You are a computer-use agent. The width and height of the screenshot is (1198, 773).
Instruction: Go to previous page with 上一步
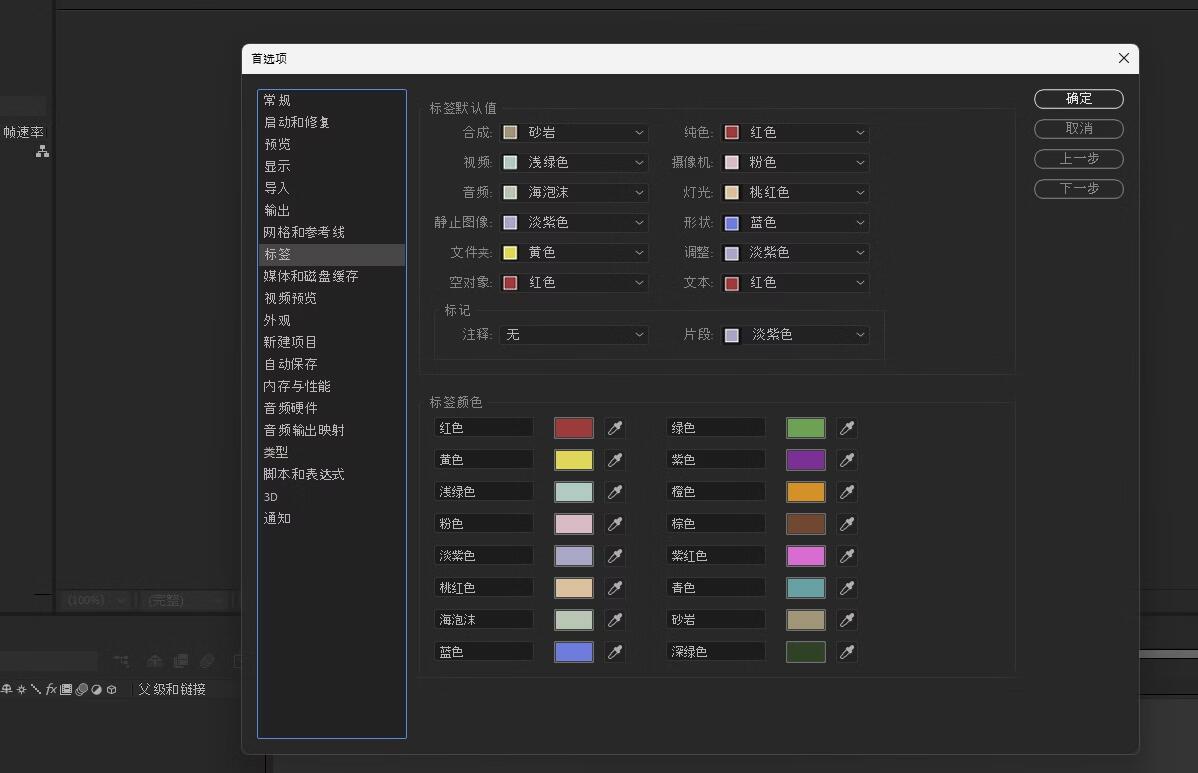pyautogui.click(x=1079, y=159)
